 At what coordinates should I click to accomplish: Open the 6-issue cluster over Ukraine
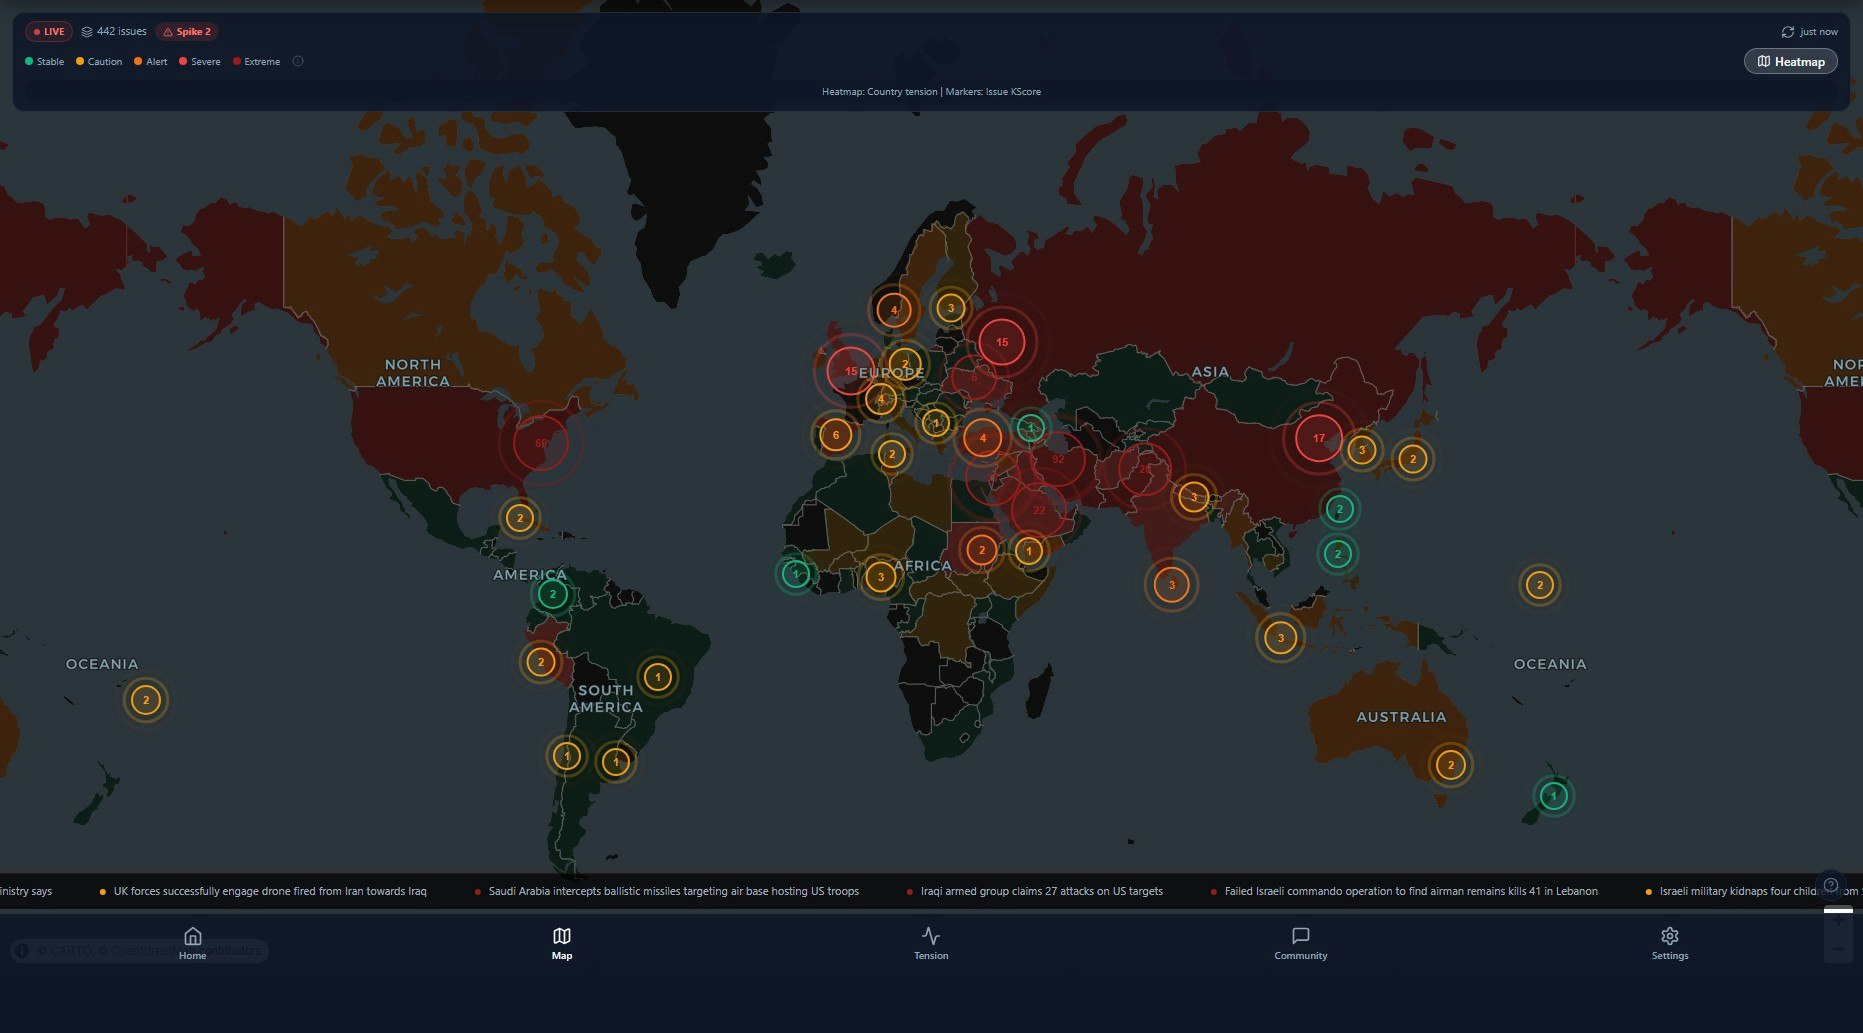click(974, 378)
